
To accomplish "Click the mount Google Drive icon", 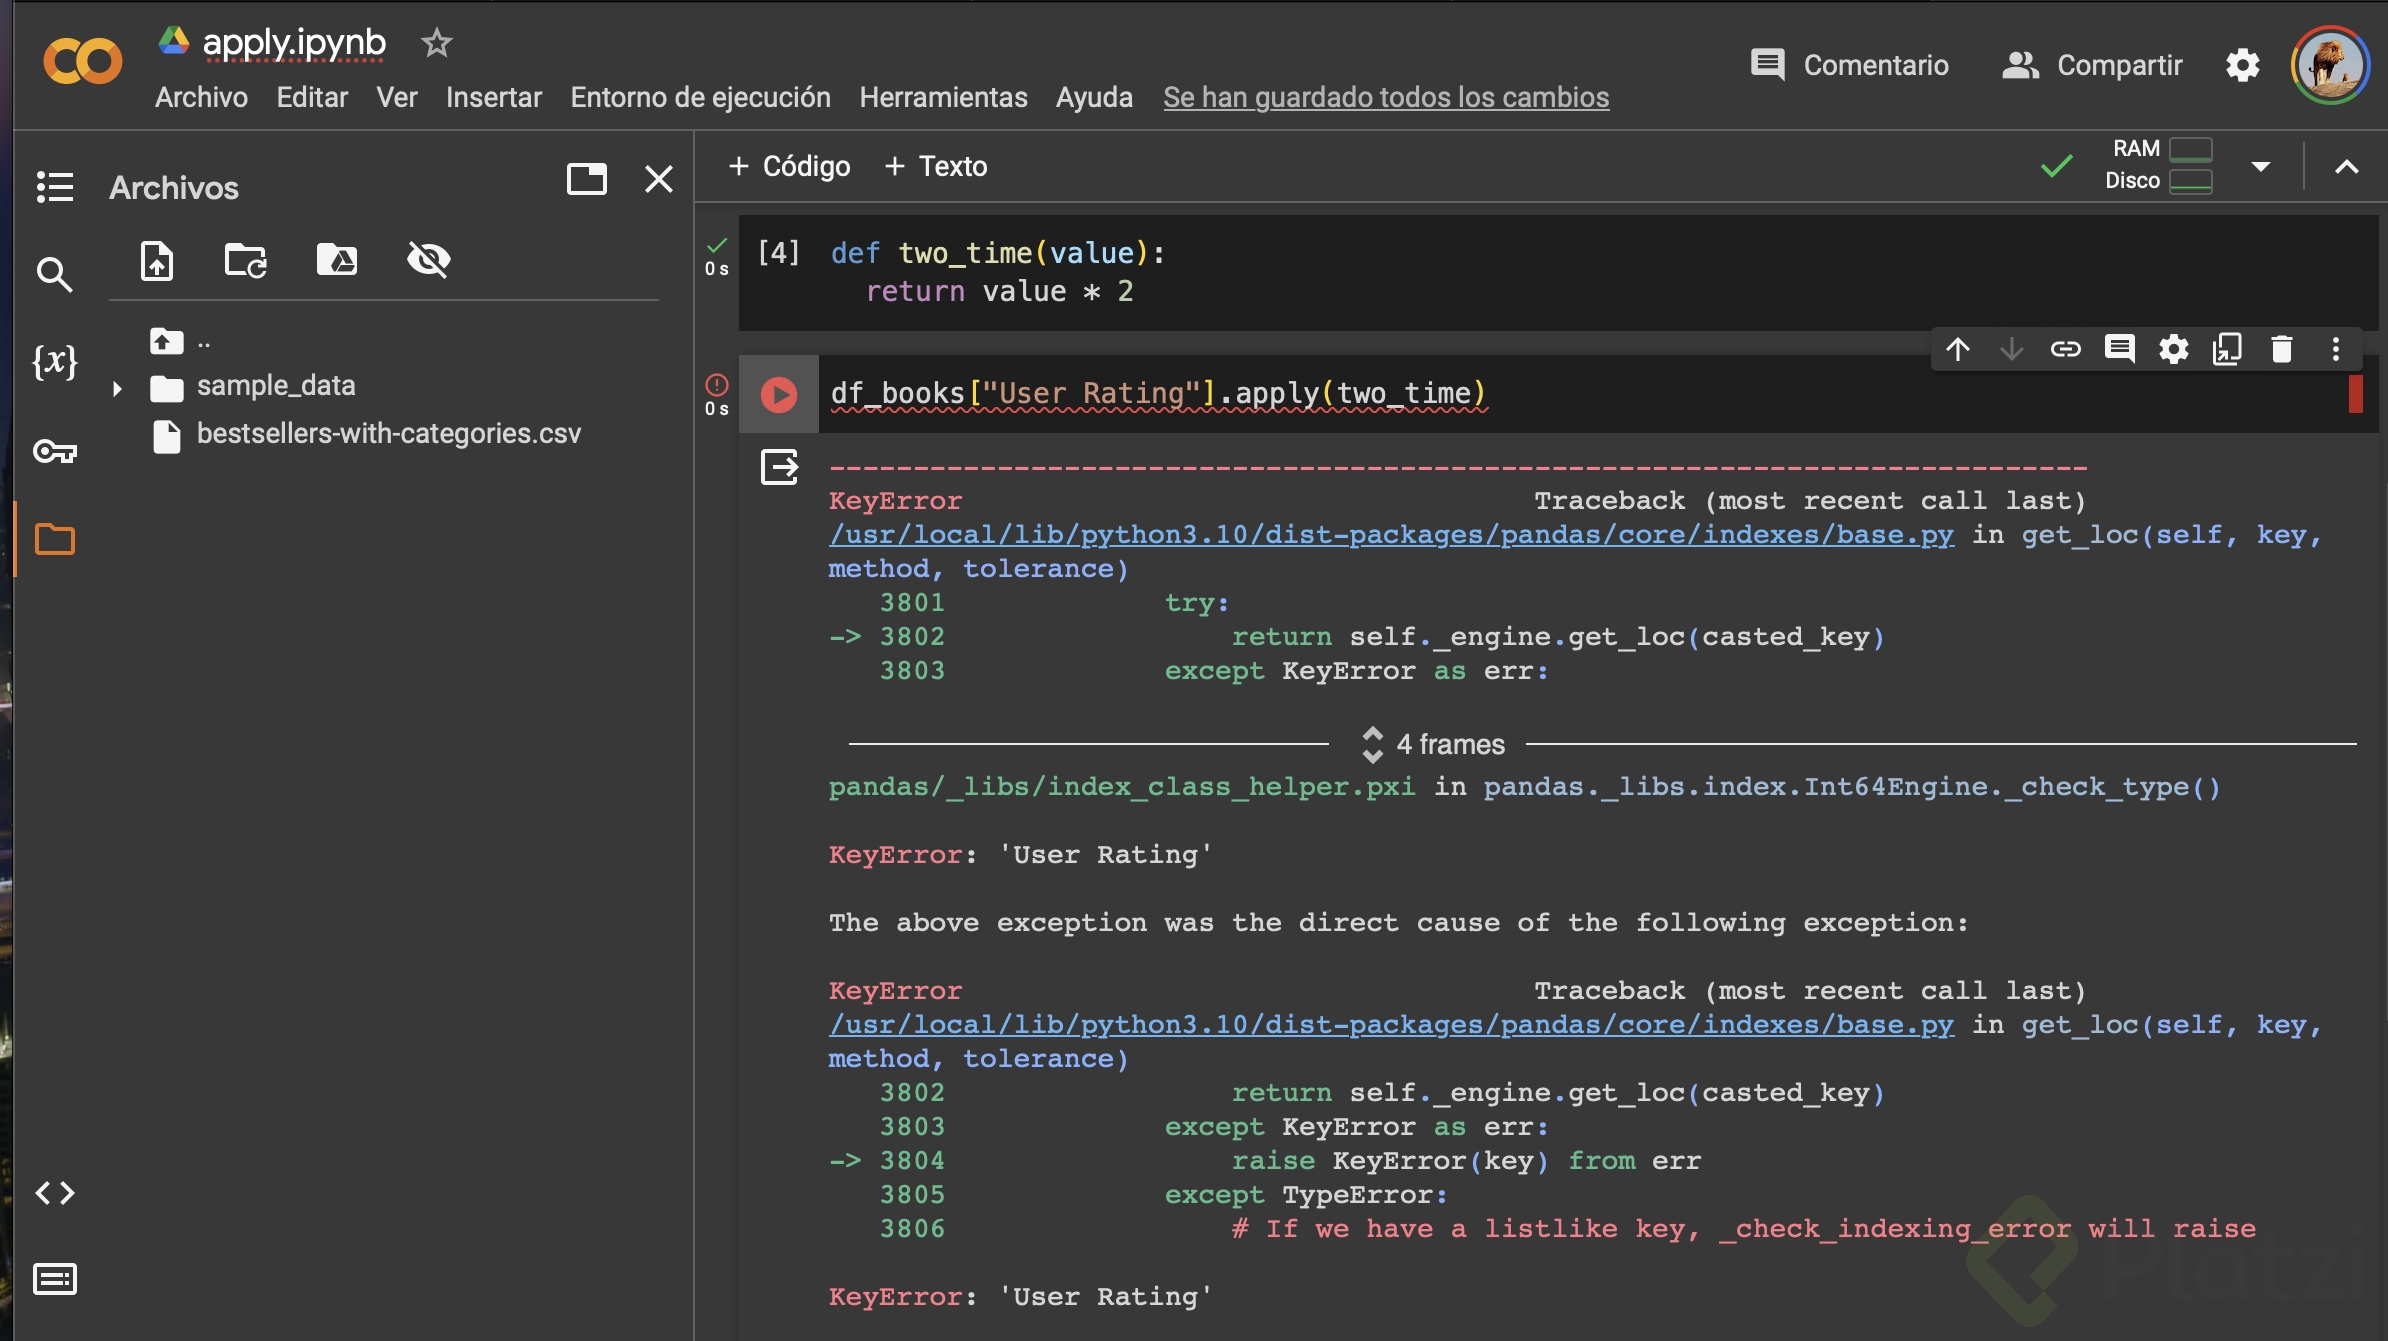I will coord(337,261).
